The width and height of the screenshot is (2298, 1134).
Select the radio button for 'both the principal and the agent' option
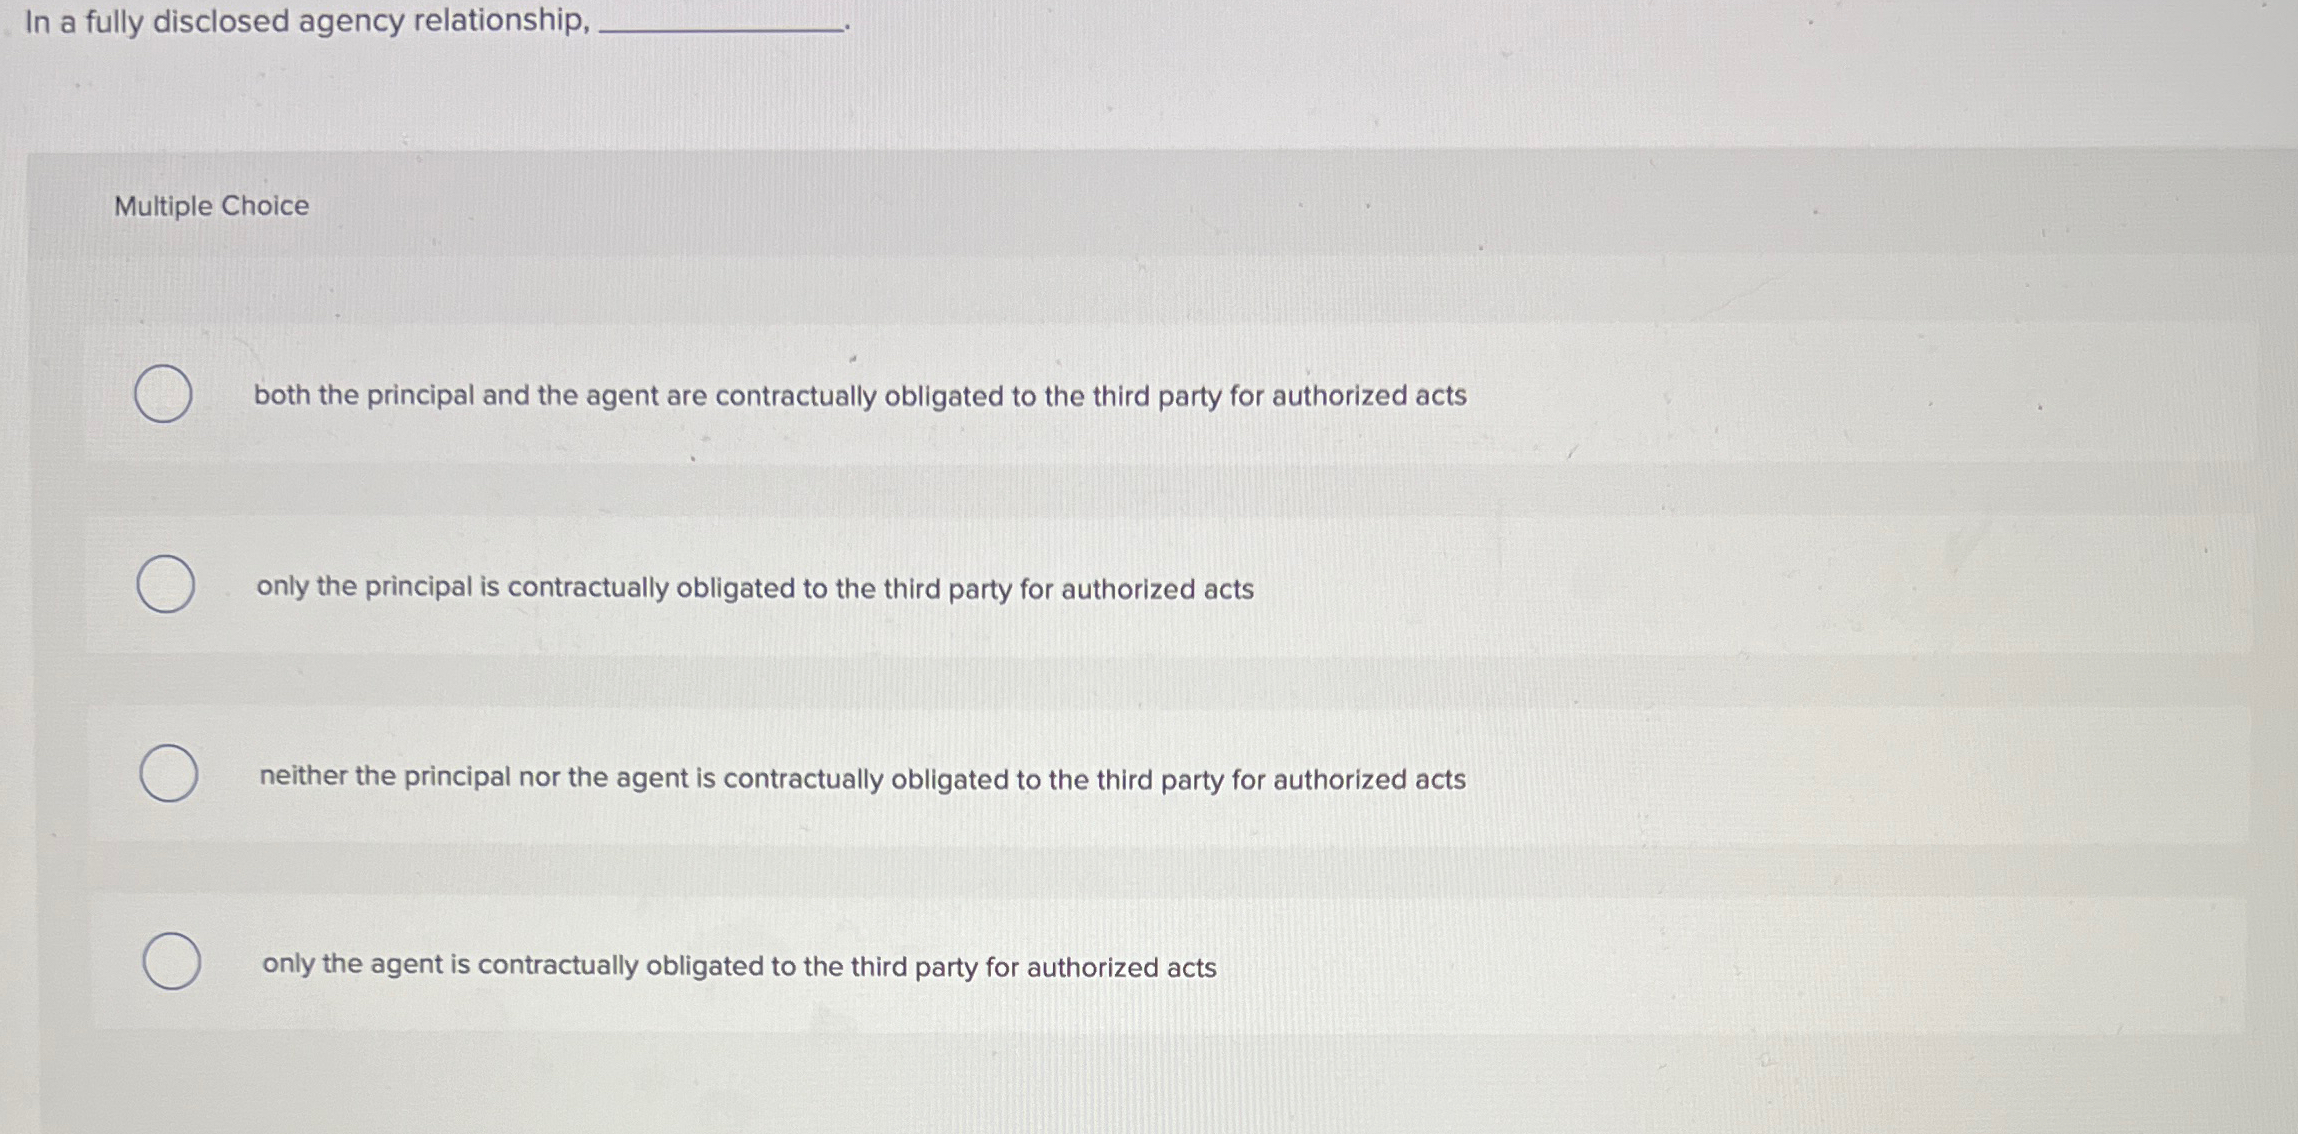tap(163, 394)
